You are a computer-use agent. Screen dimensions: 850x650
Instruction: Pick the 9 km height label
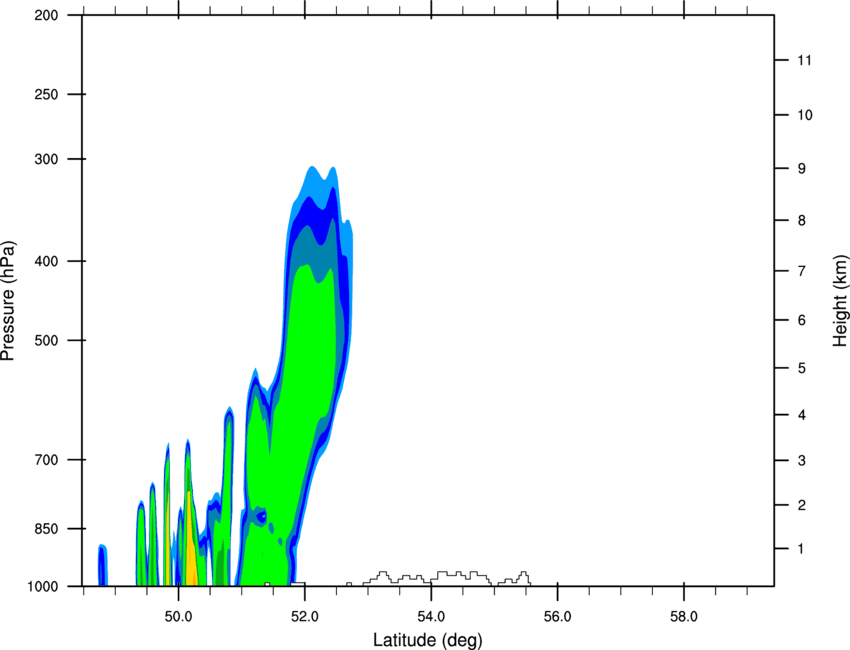click(x=802, y=169)
